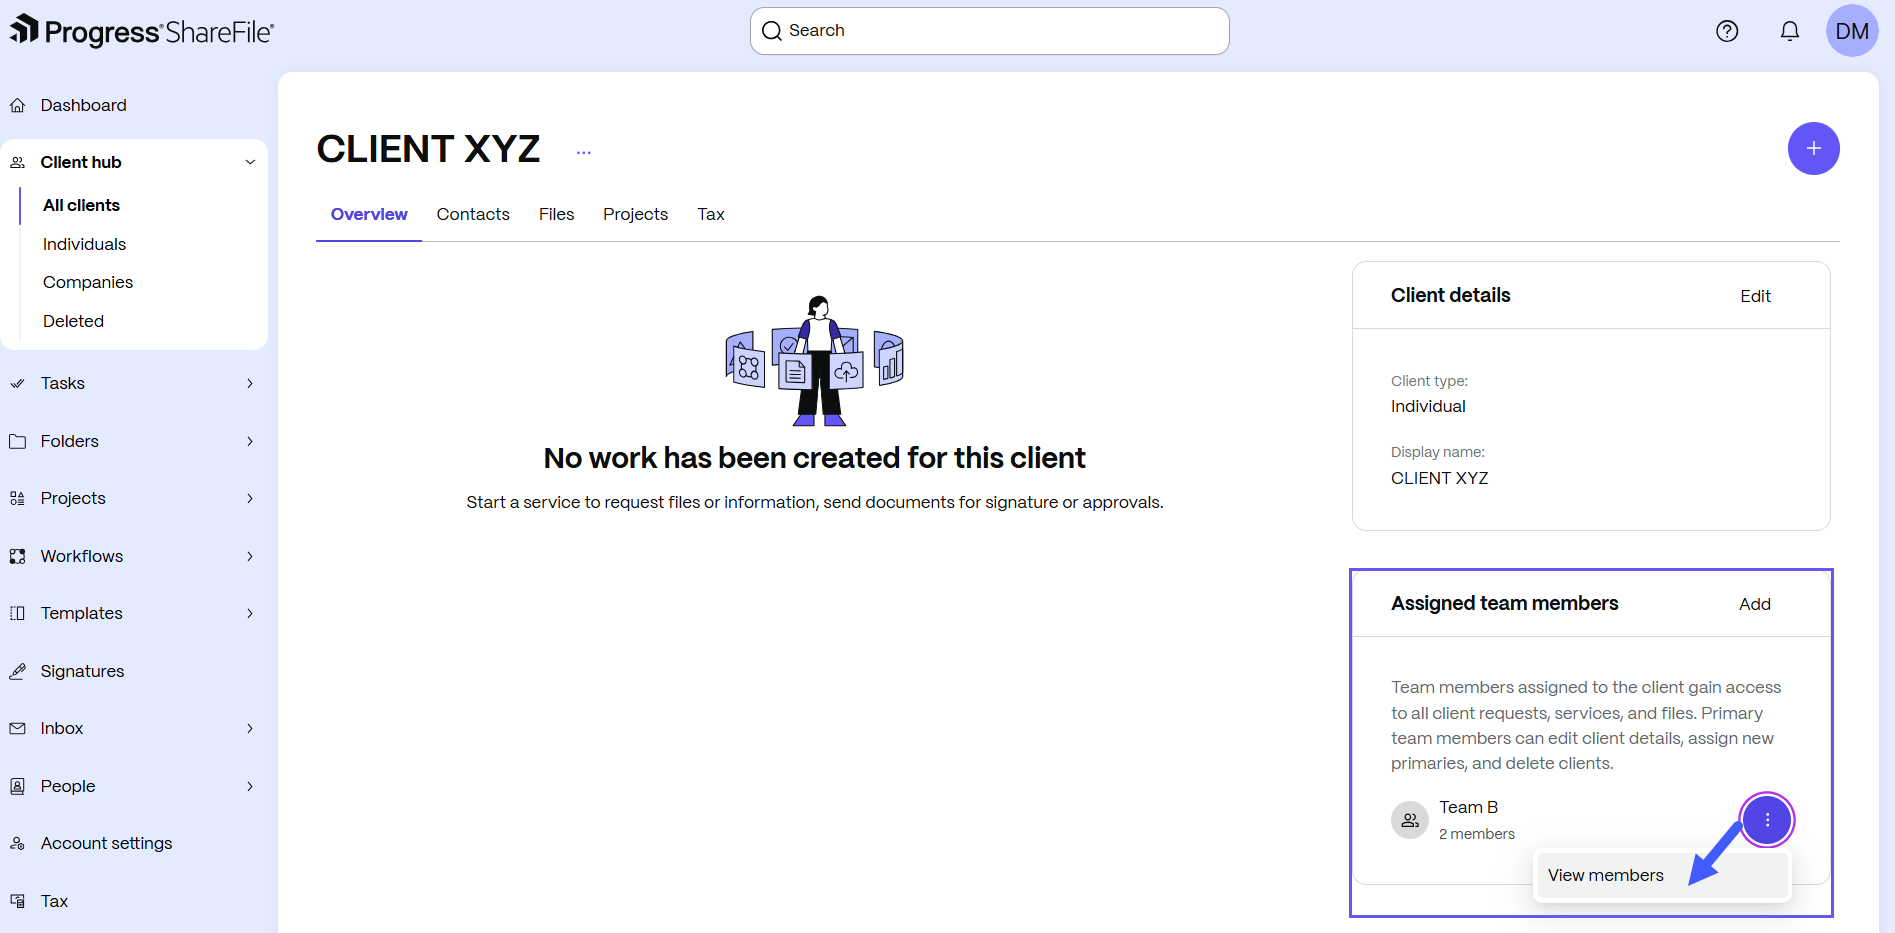Collapse the Client hub section
This screenshot has width=1895, height=933.
[x=250, y=162]
